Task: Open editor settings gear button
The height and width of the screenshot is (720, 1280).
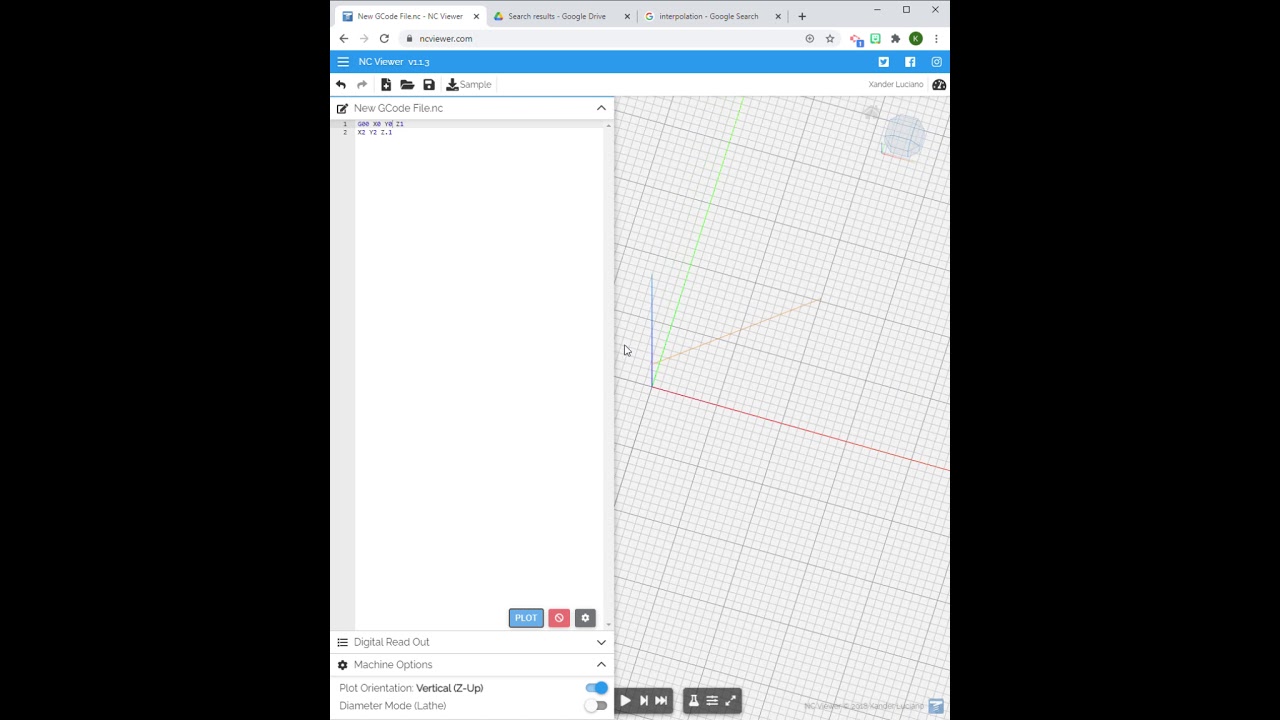Action: (x=586, y=618)
